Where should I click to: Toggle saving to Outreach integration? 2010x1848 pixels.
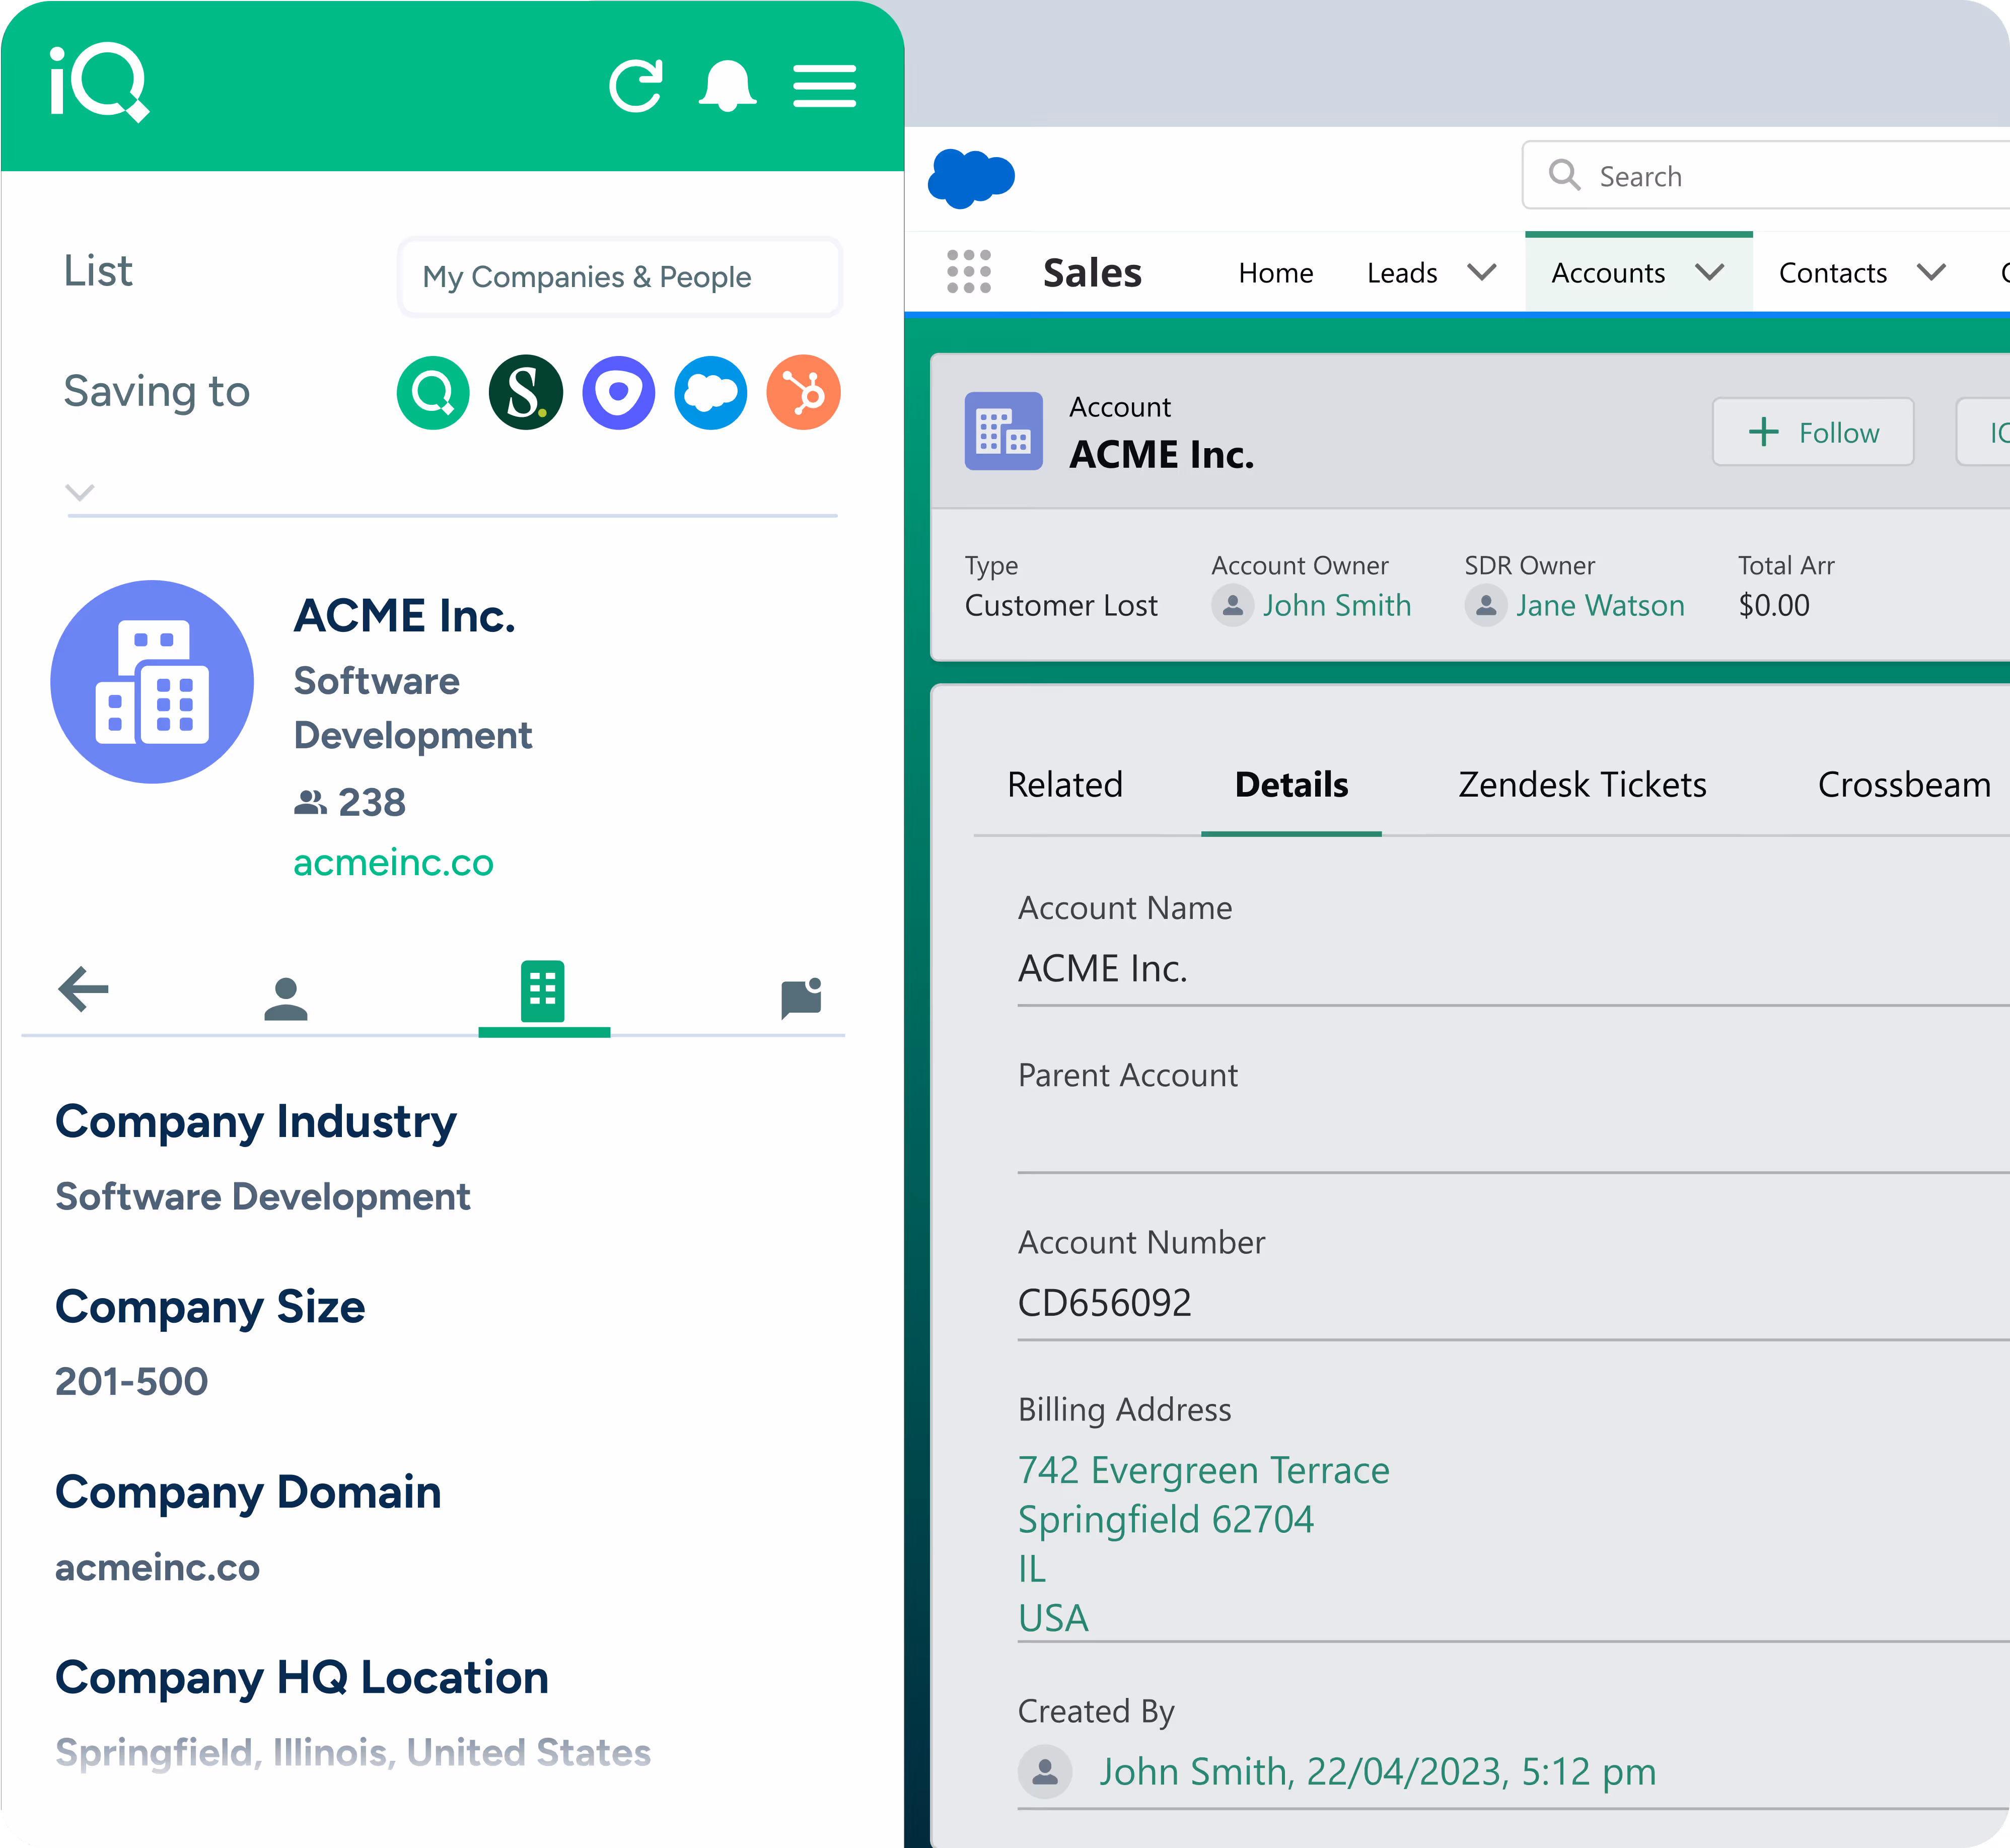click(x=619, y=392)
